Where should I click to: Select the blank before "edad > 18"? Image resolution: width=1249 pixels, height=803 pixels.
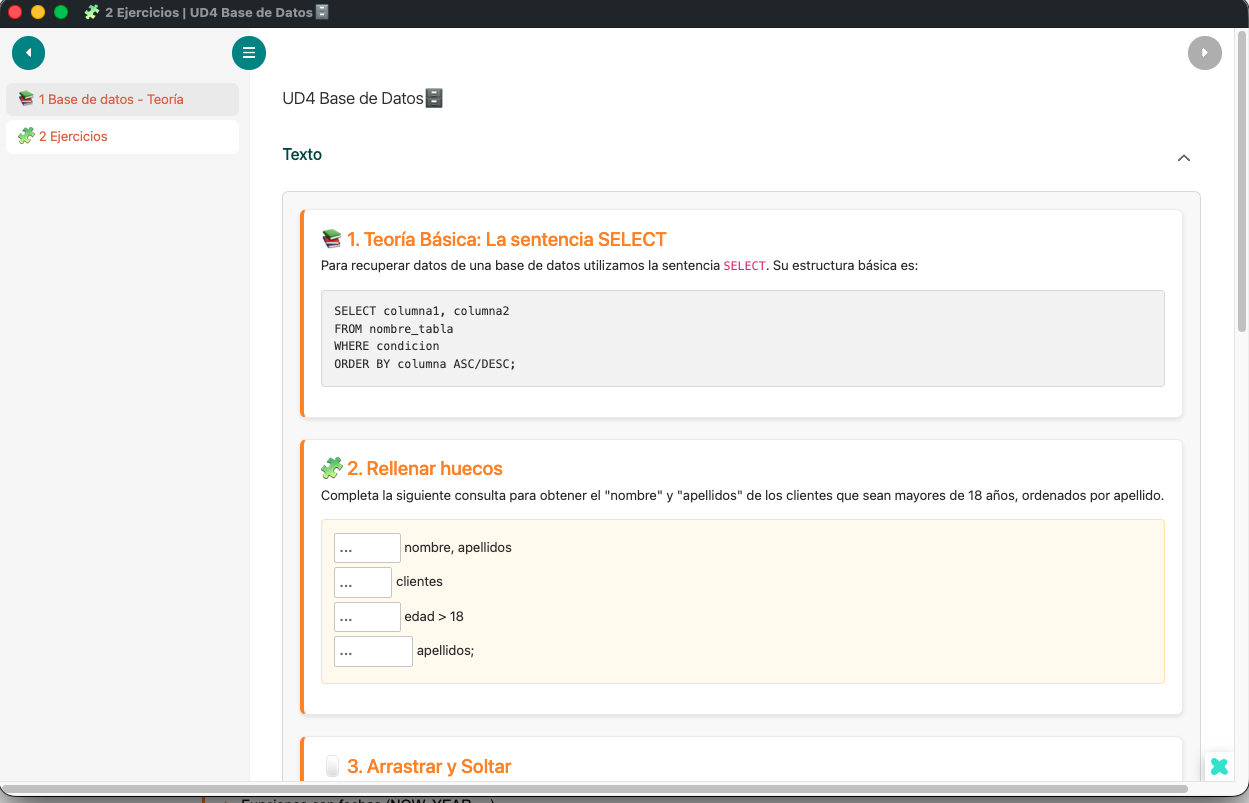[x=367, y=617]
